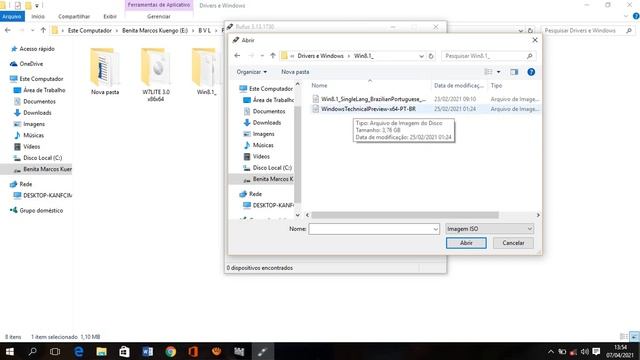The width and height of the screenshot is (640, 360).
Task: Toggle the preview pane in the Abrir dialog
Action: click(x=514, y=72)
